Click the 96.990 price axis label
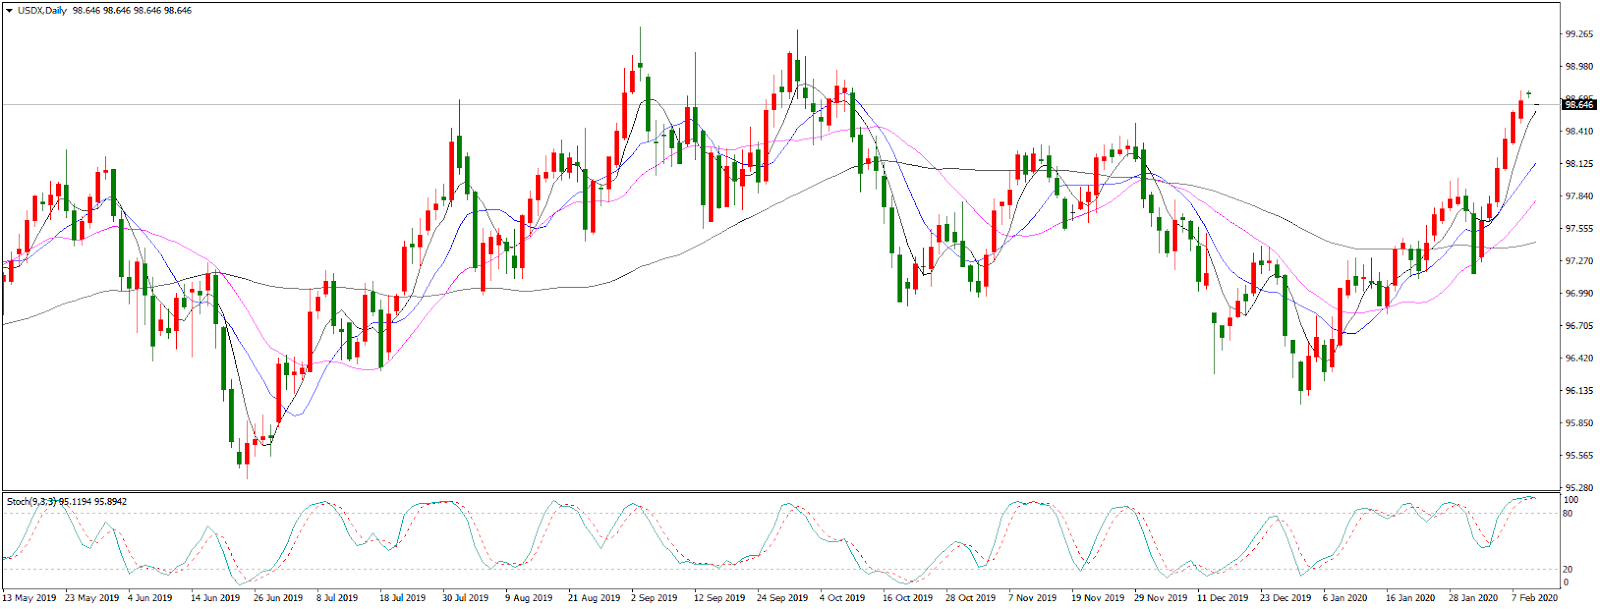 (1579, 294)
